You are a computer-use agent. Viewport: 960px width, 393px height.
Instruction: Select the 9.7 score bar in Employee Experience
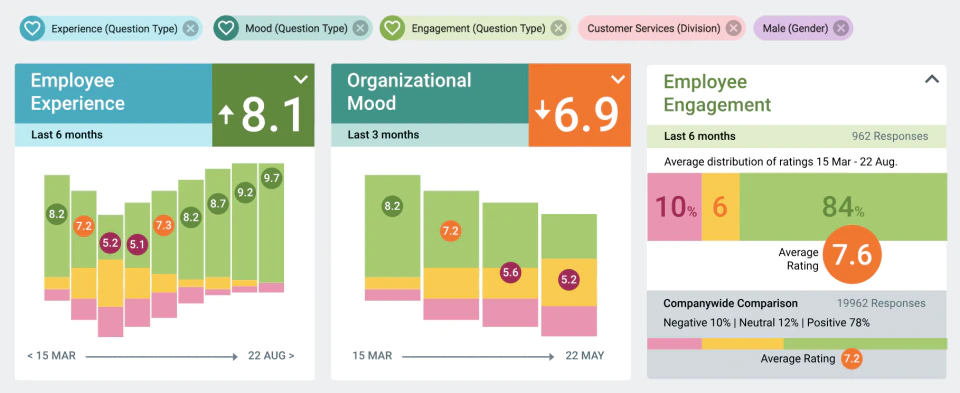(271, 228)
